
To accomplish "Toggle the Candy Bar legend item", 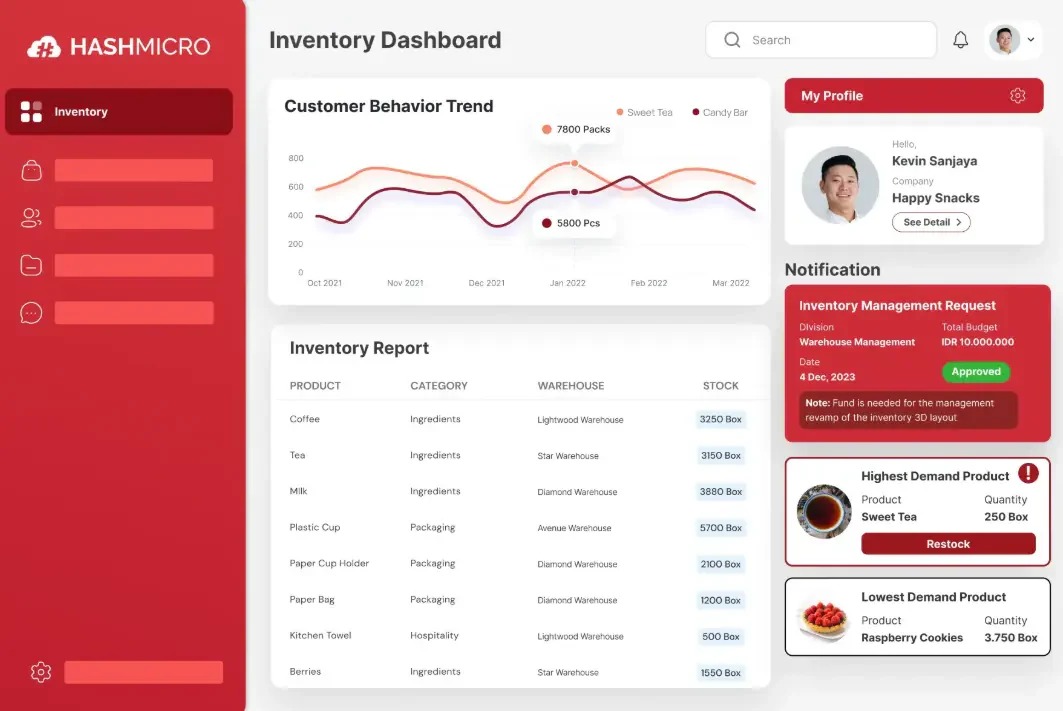I will coord(720,113).
